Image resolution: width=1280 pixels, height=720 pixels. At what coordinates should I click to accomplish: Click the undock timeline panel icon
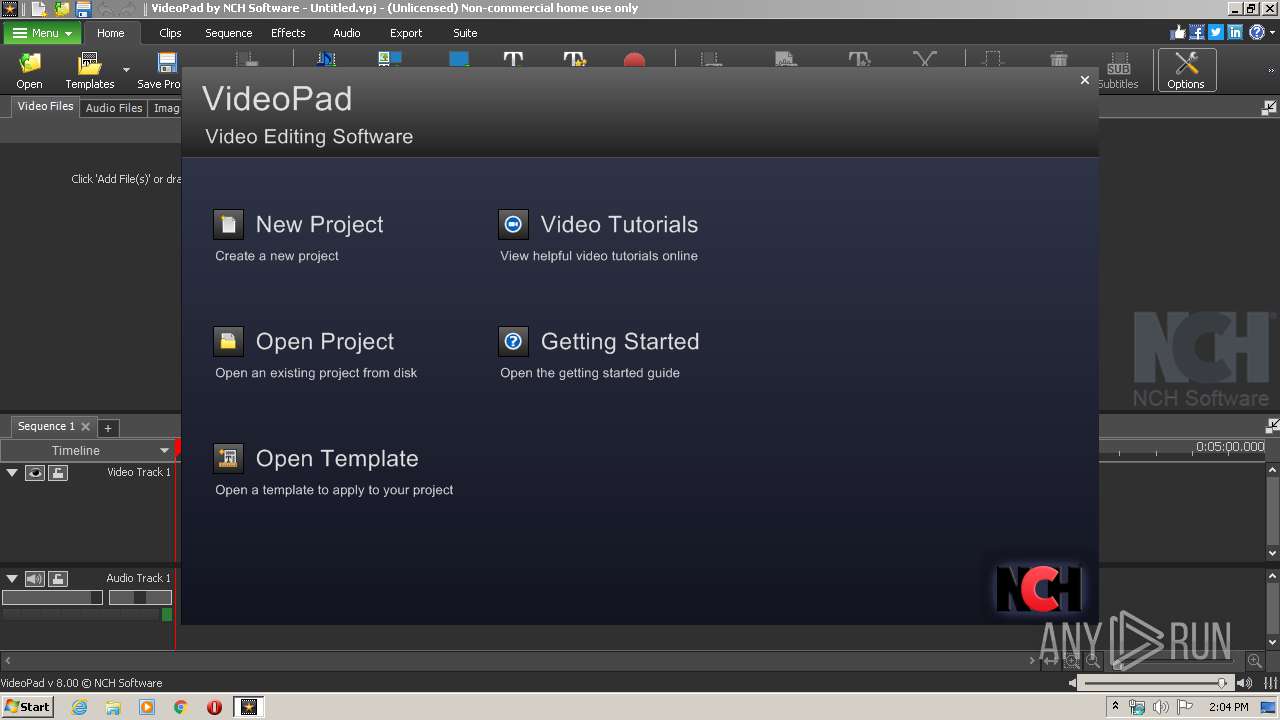coord(1272,426)
